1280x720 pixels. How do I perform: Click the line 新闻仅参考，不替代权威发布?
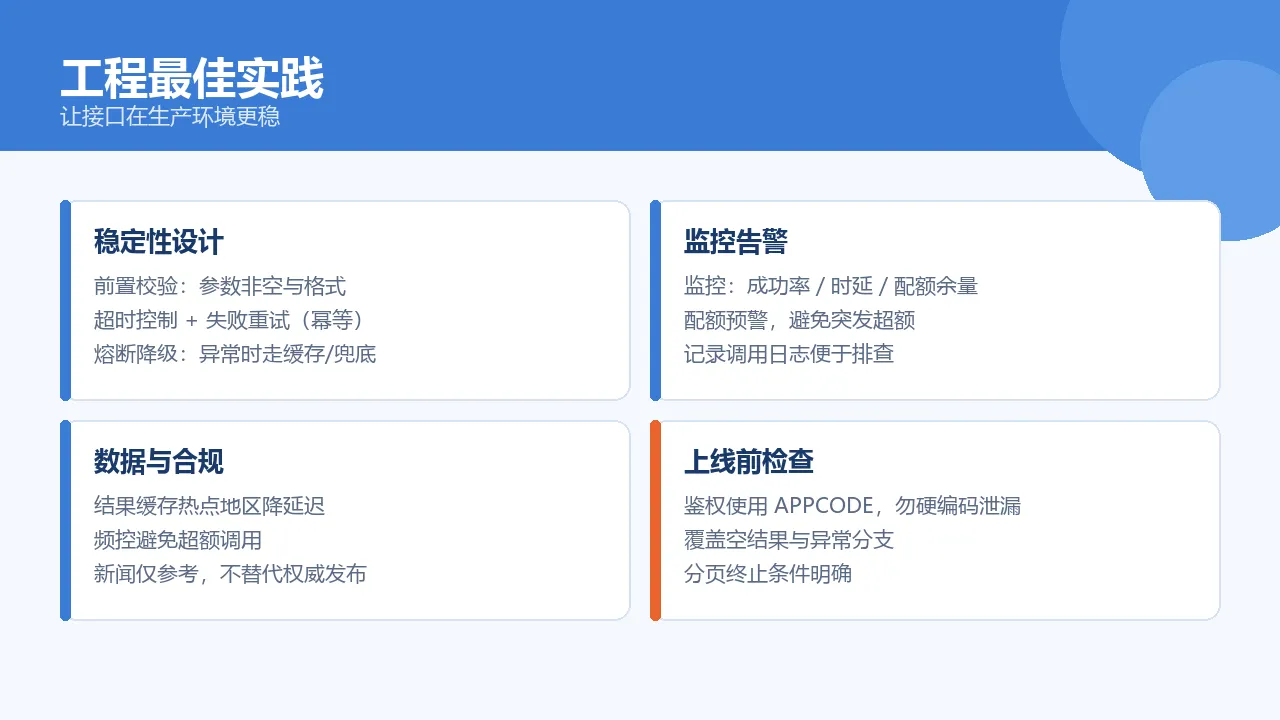pos(230,574)
